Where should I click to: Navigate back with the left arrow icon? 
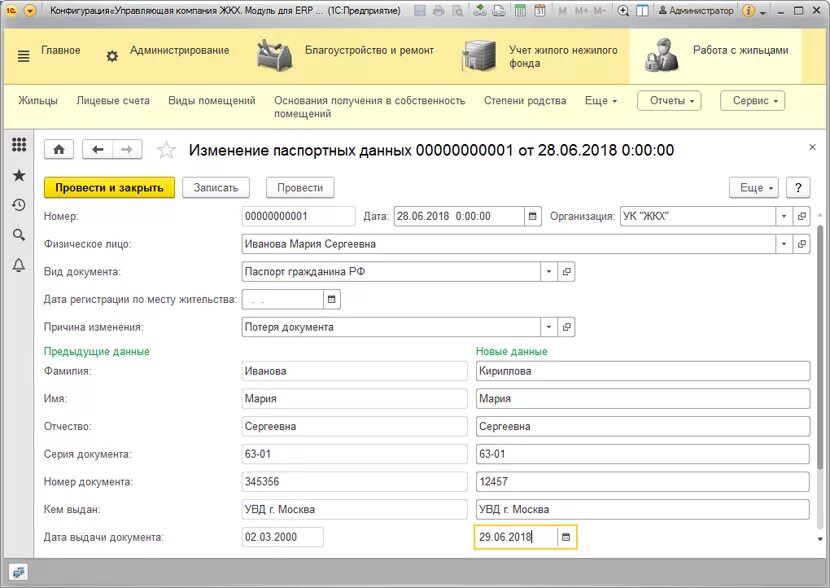[96, 149]
